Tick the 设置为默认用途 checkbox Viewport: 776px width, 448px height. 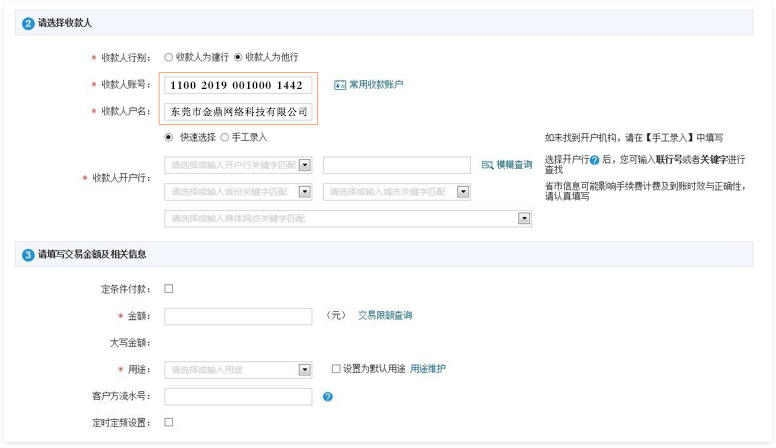pos(336,369)
